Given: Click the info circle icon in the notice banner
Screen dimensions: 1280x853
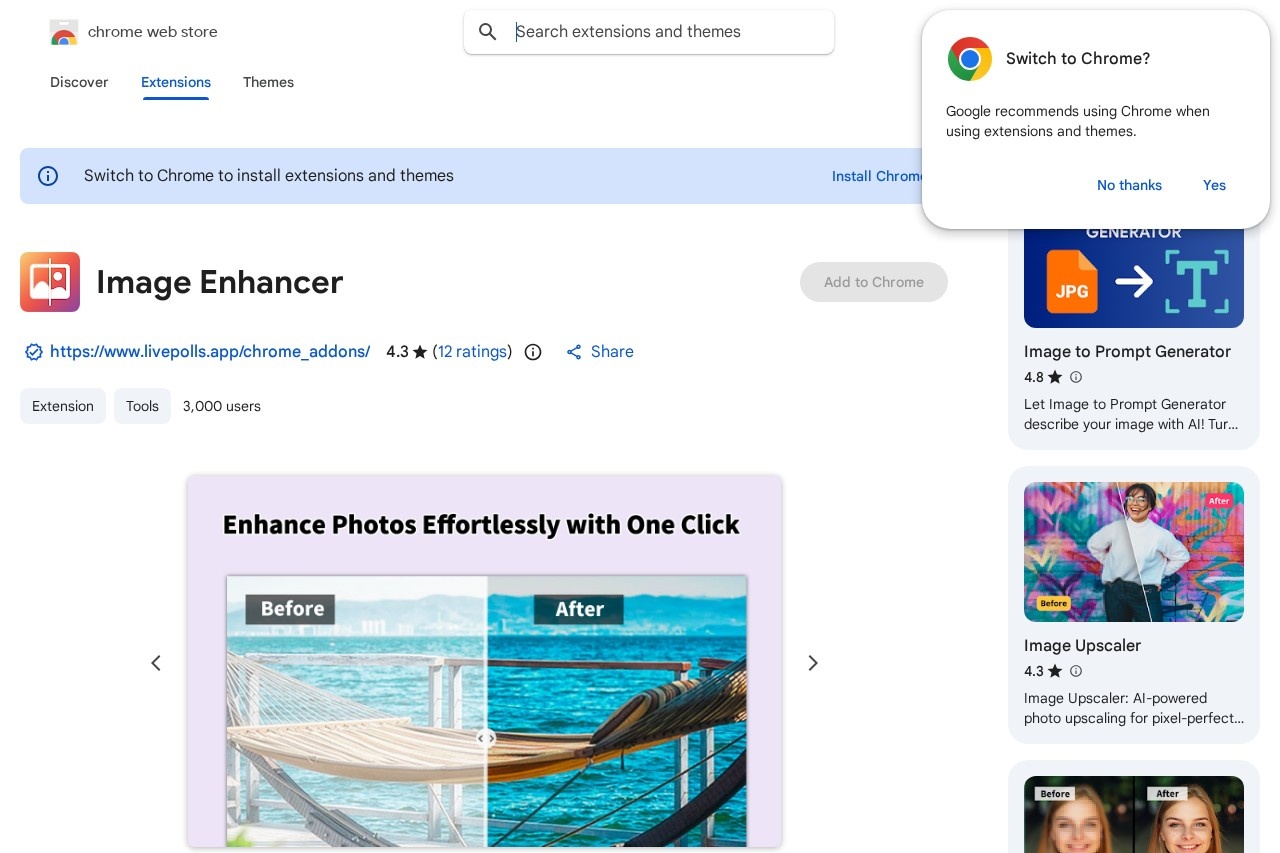Looking at the screenshot, I should (x=48, y=176).
